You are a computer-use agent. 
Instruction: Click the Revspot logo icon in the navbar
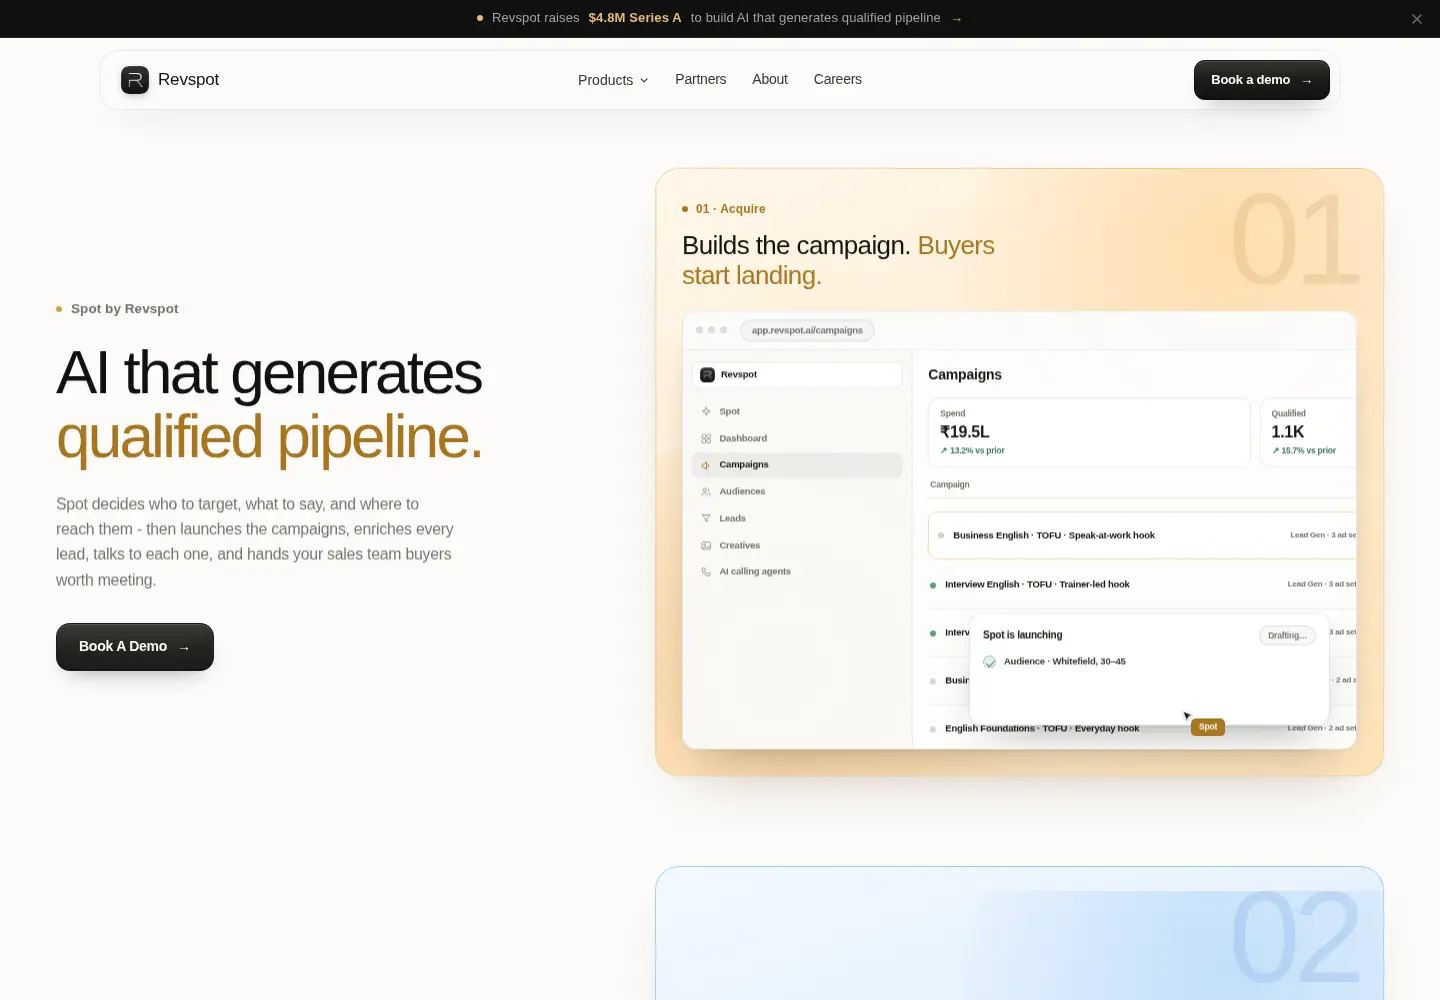135,80
